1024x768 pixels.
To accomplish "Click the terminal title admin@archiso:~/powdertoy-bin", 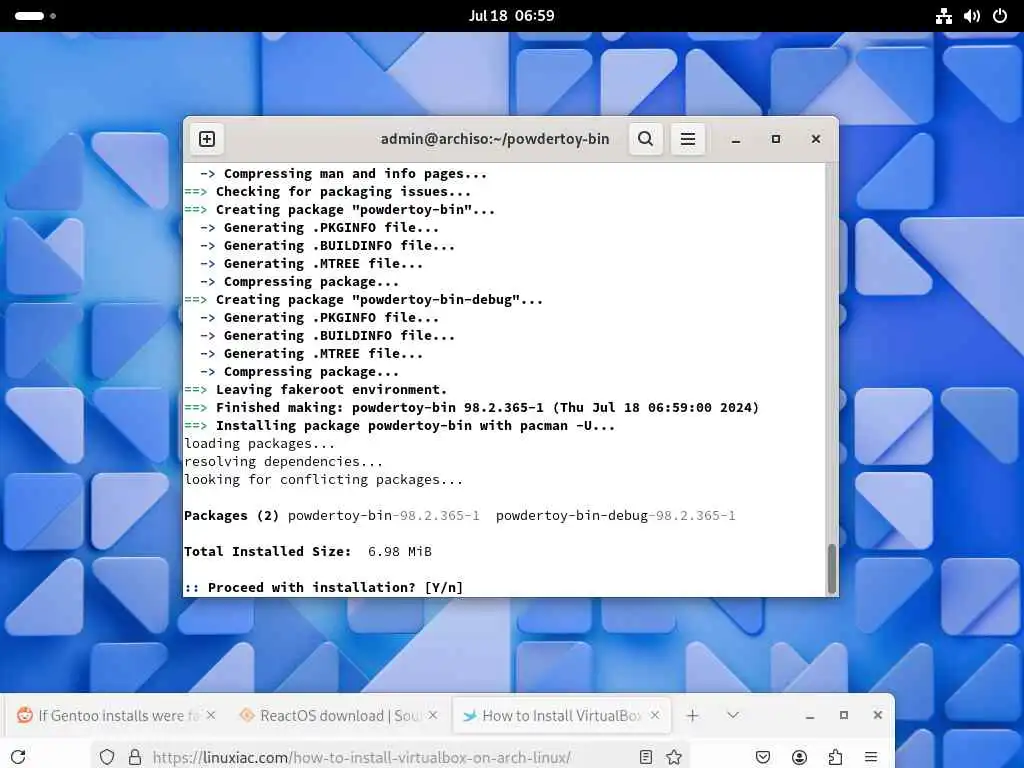I will 495,139.
